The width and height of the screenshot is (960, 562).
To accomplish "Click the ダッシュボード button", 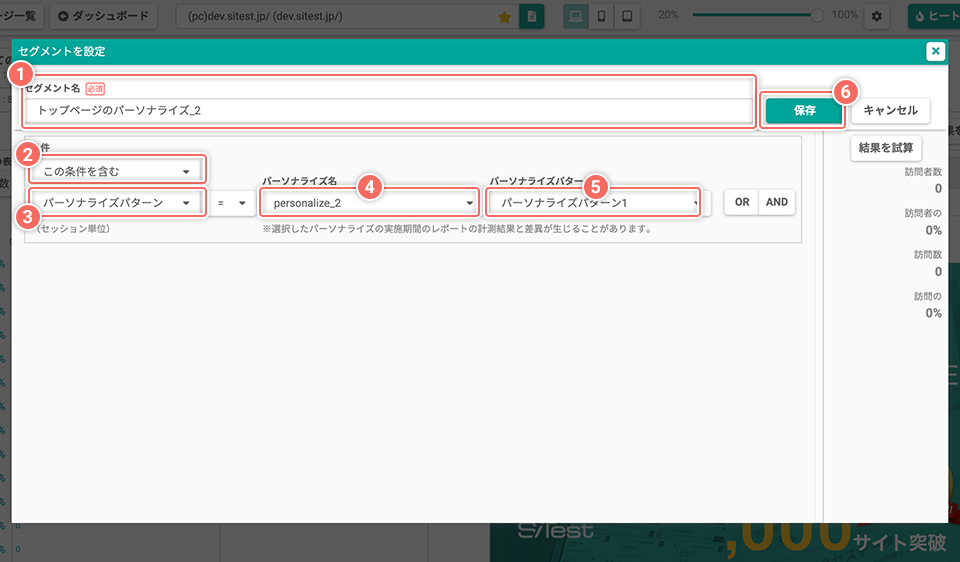I will [103, 16].
